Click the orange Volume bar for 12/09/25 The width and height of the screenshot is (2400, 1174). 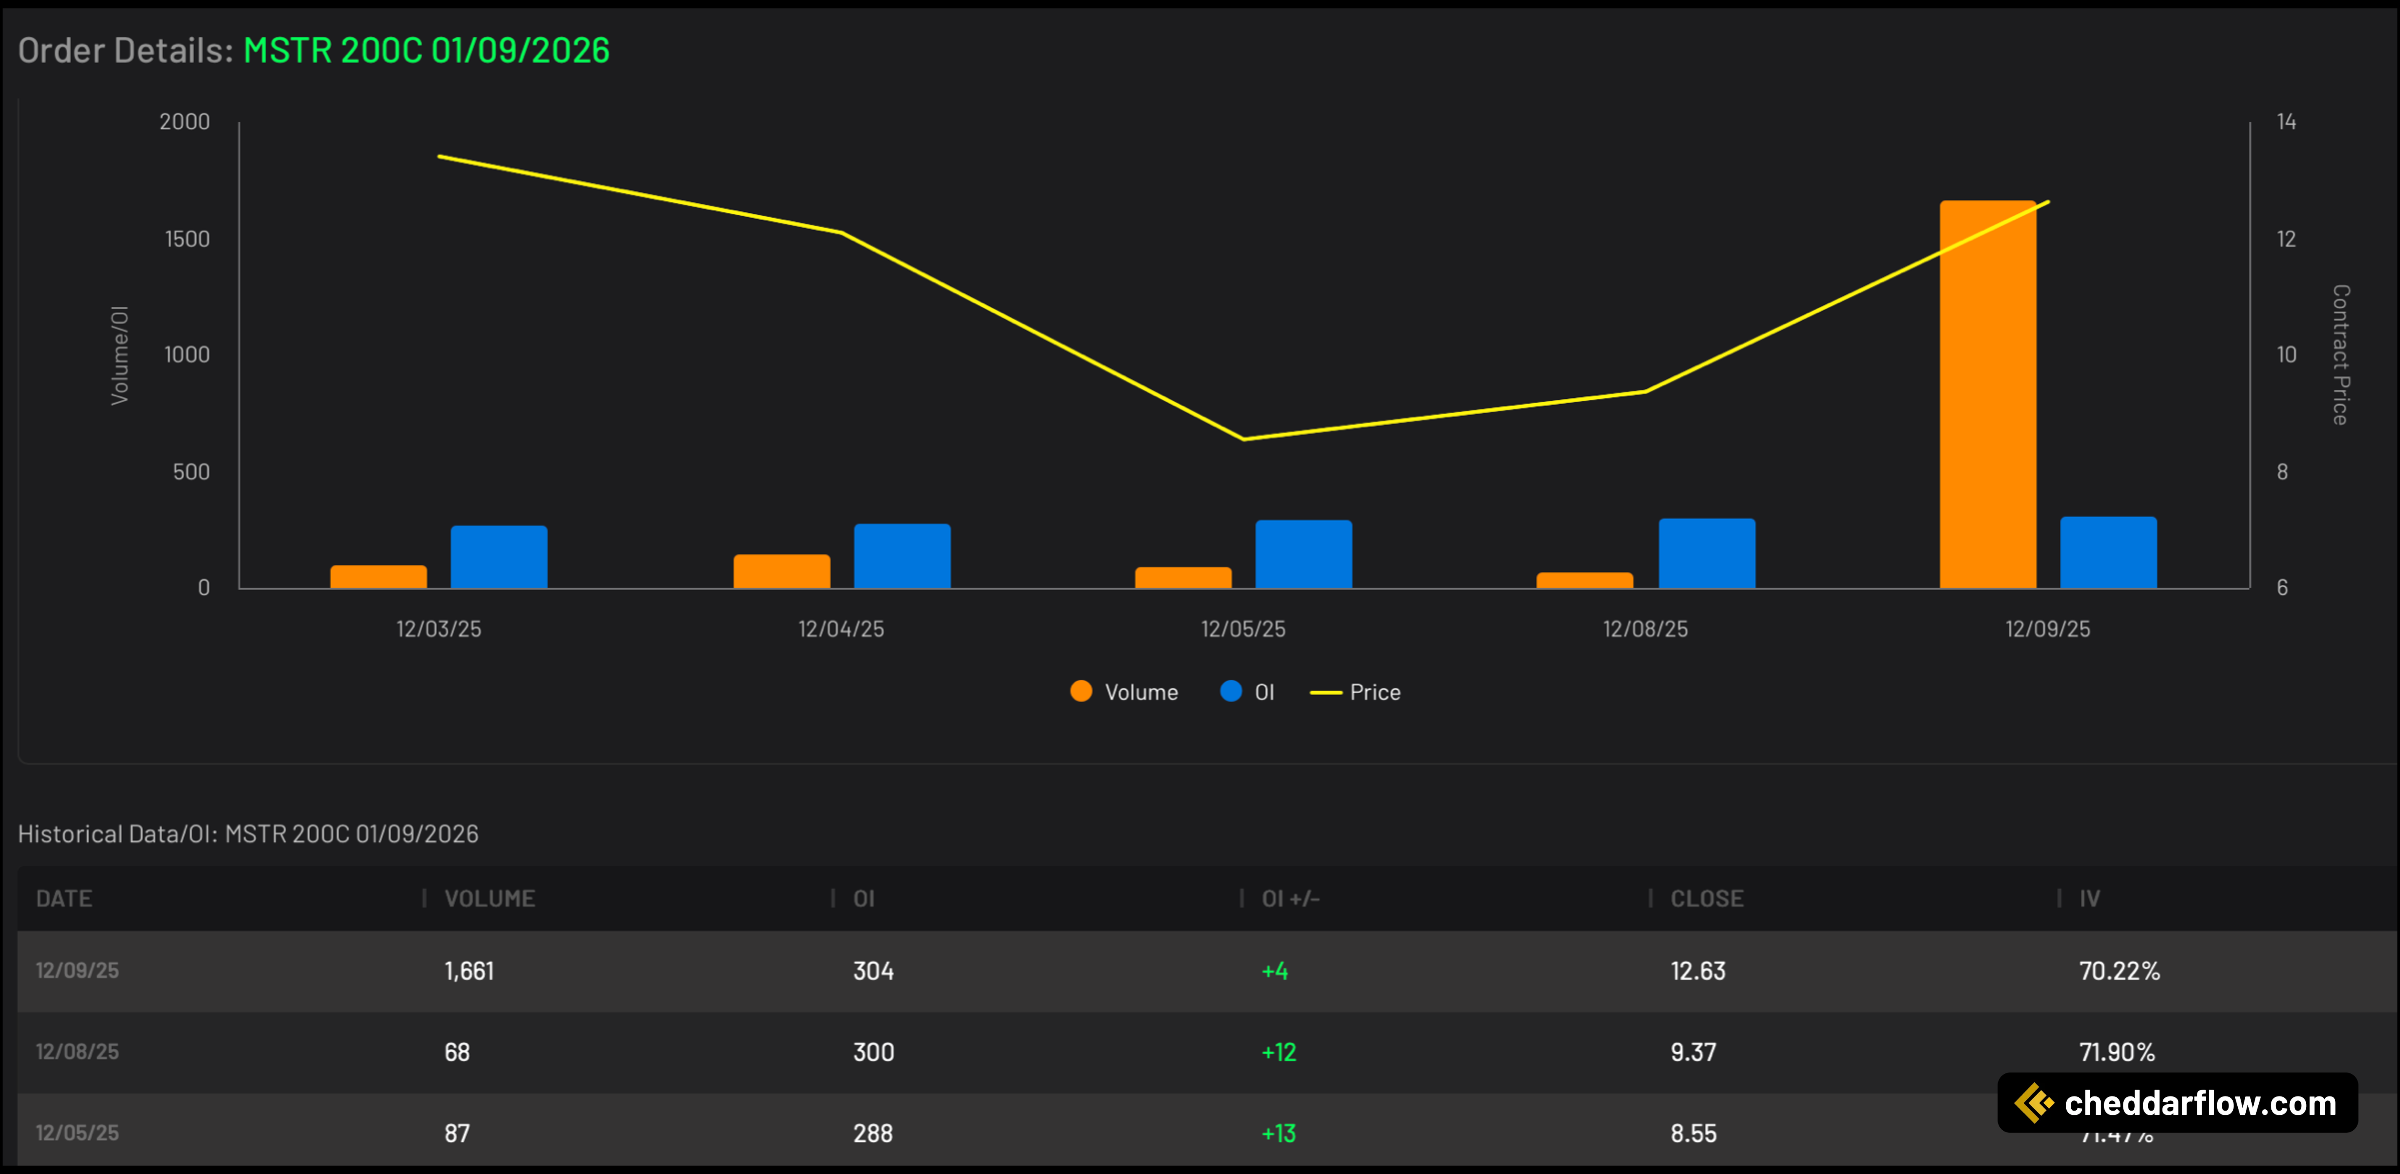(x=1988, y=394)
